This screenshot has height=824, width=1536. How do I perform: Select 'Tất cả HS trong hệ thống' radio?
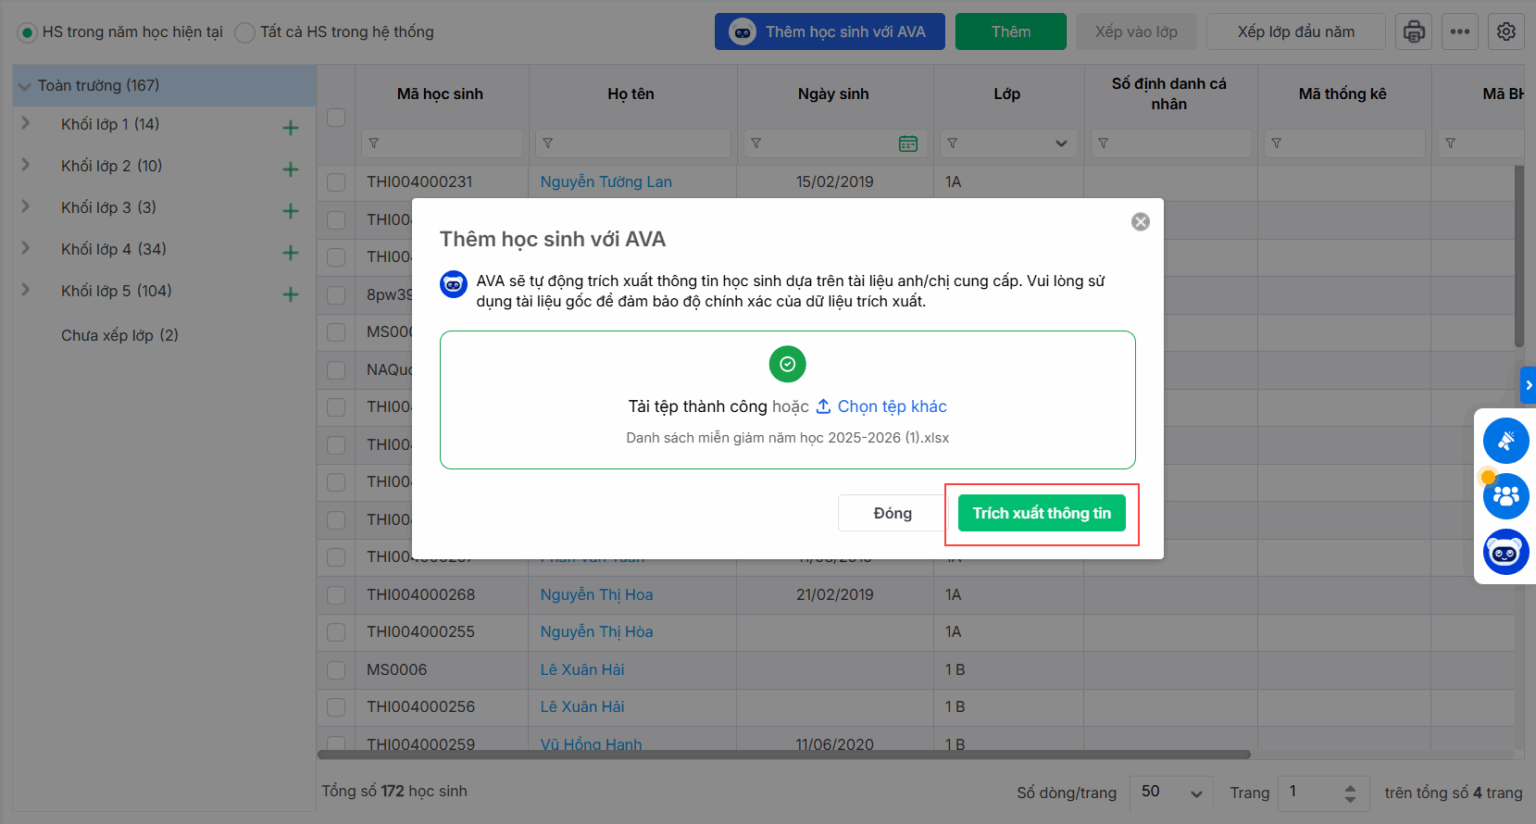click(245, 33)
